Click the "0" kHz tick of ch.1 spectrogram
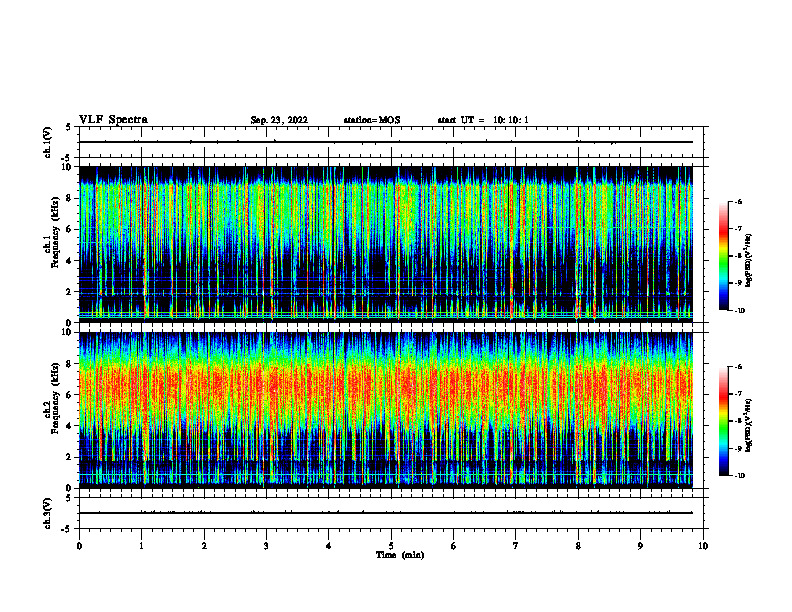The height and width of the screenshot is (612, 792). (70, 323)
